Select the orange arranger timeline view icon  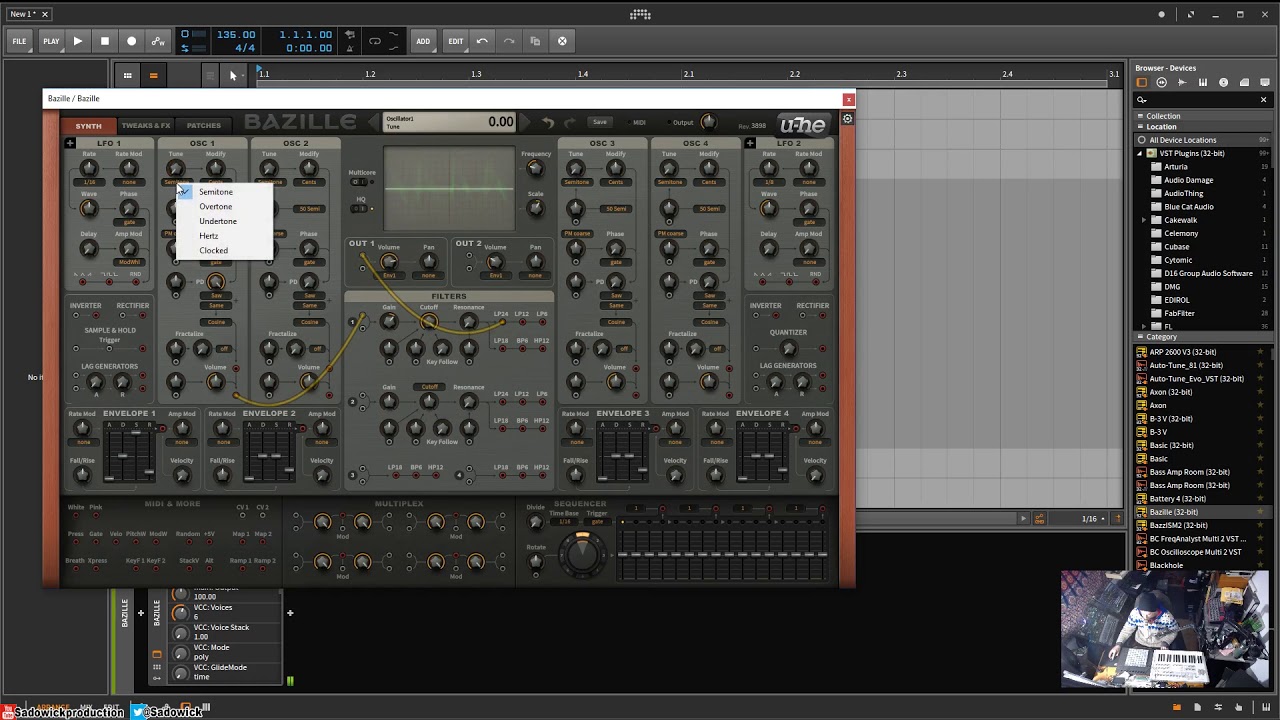[153, 75]
